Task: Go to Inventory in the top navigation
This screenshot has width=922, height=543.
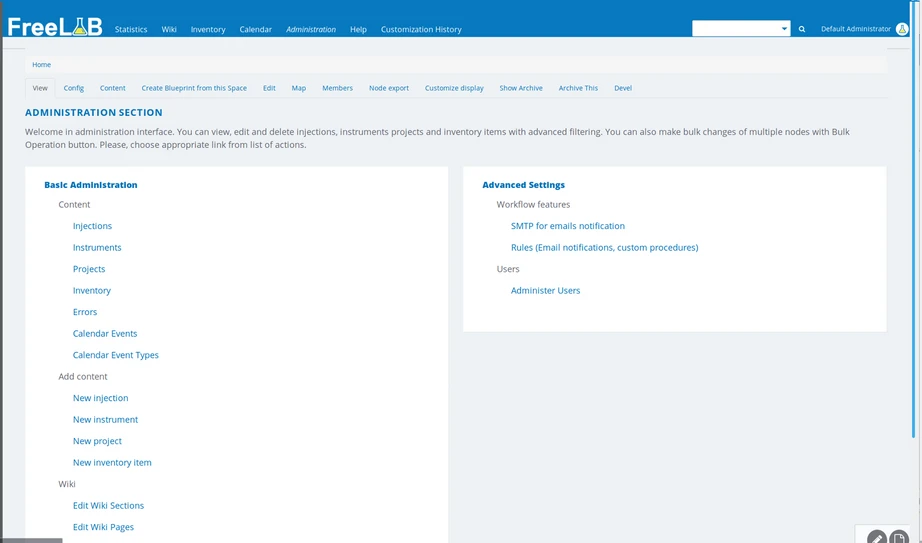Action: point(208,29)
